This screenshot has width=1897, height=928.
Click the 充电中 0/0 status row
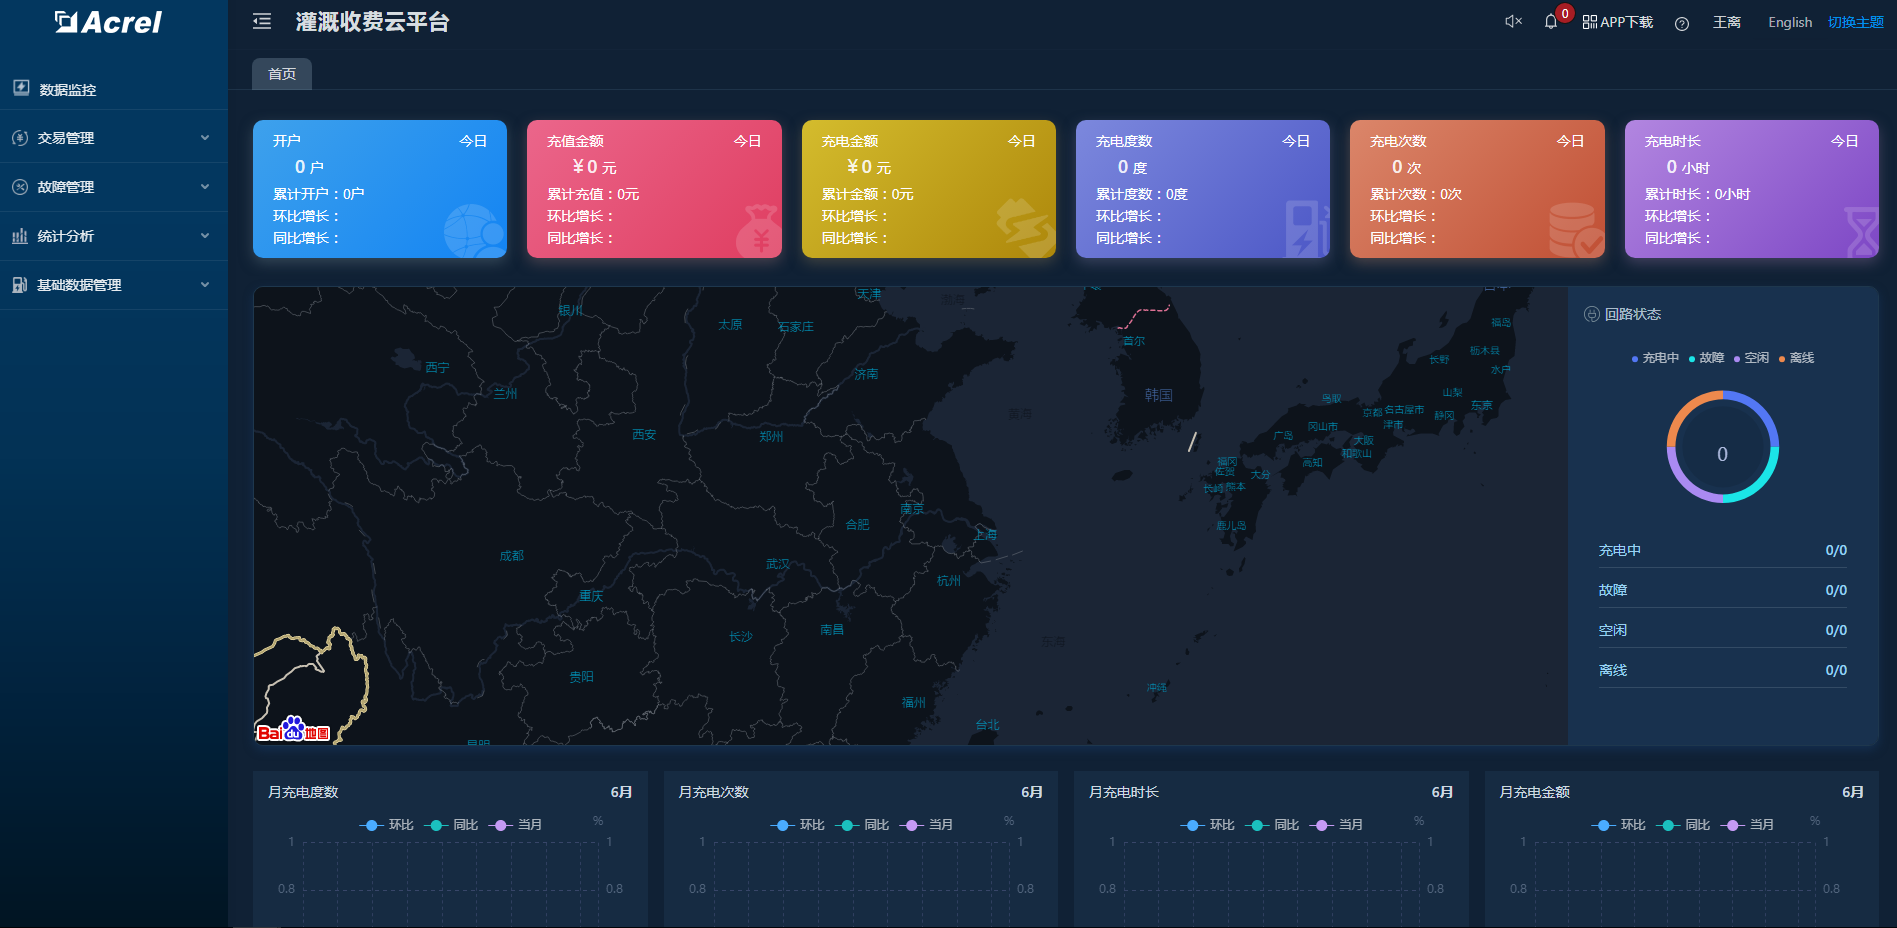[1722, 550]
